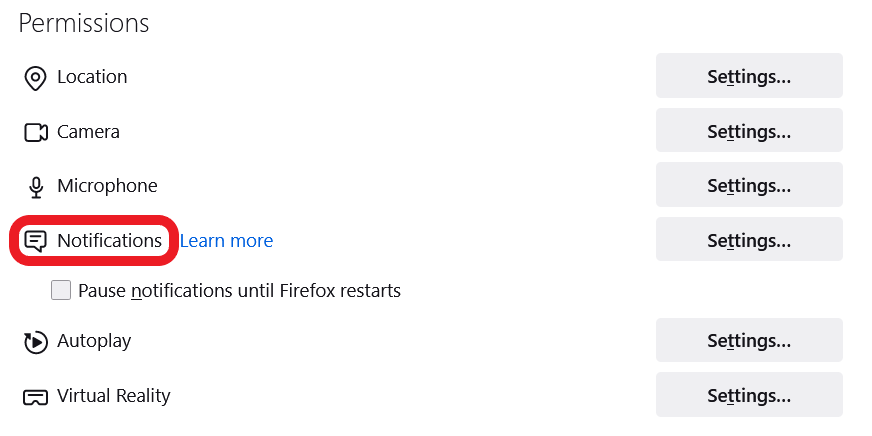Click the Permissions section heading

pos(84,23)
